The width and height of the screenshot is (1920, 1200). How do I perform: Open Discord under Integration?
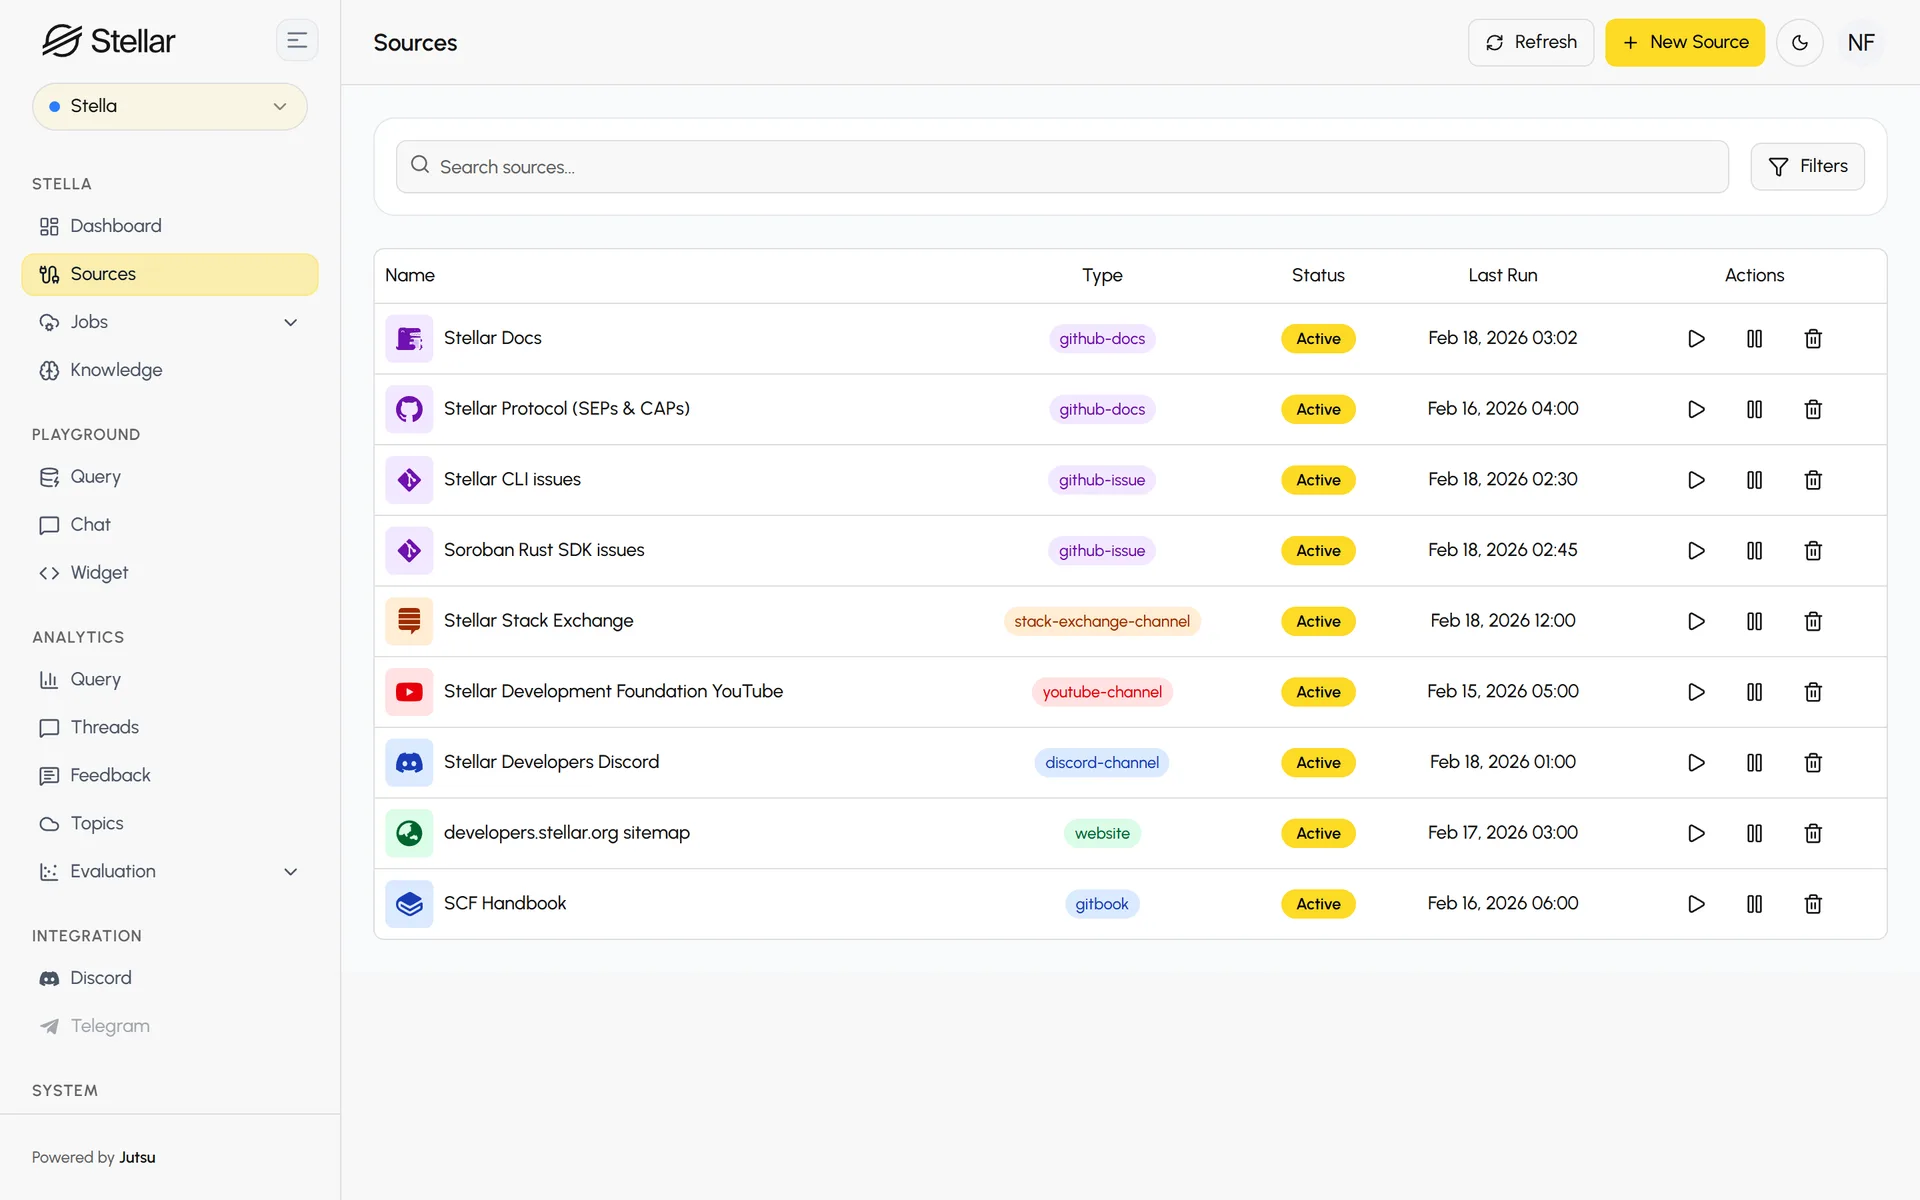tap(170, 978)
